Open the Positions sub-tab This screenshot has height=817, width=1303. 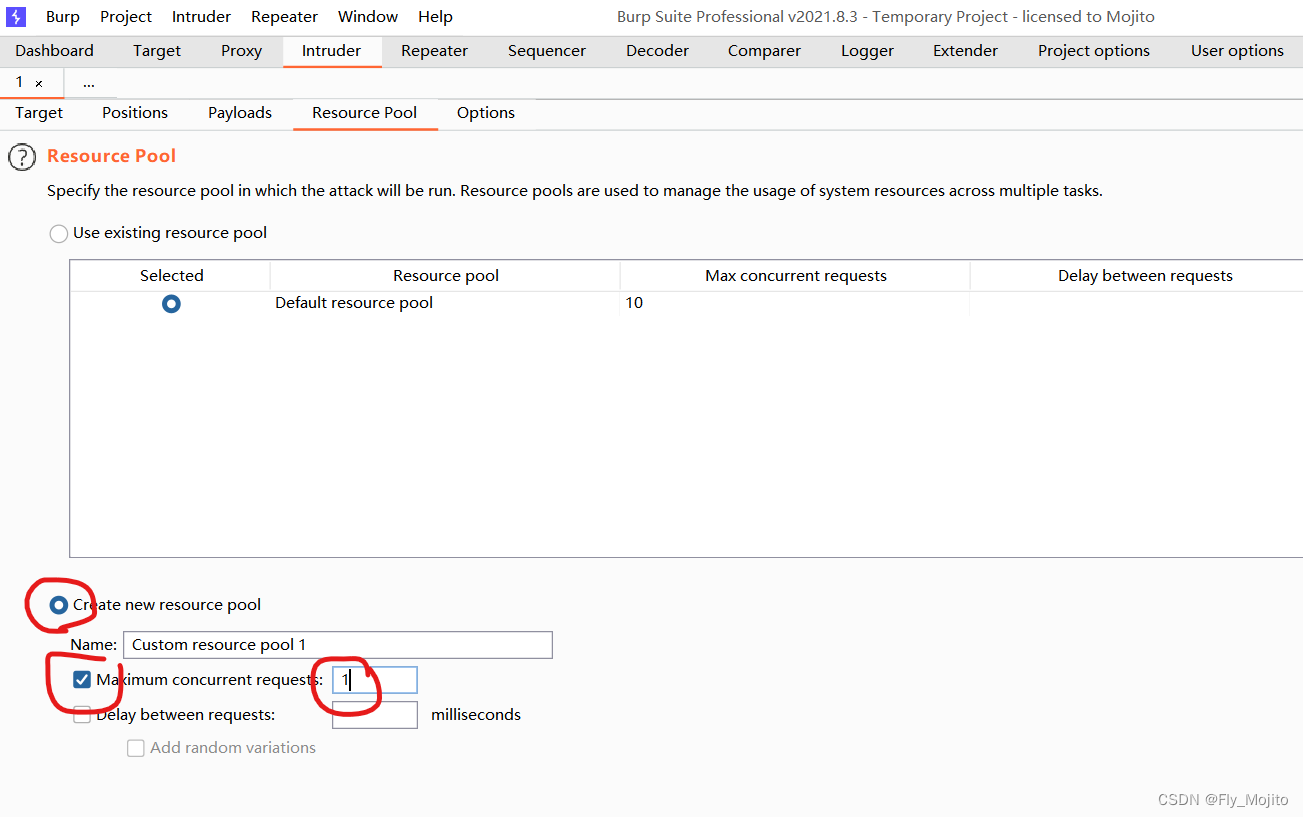[135, 113]
